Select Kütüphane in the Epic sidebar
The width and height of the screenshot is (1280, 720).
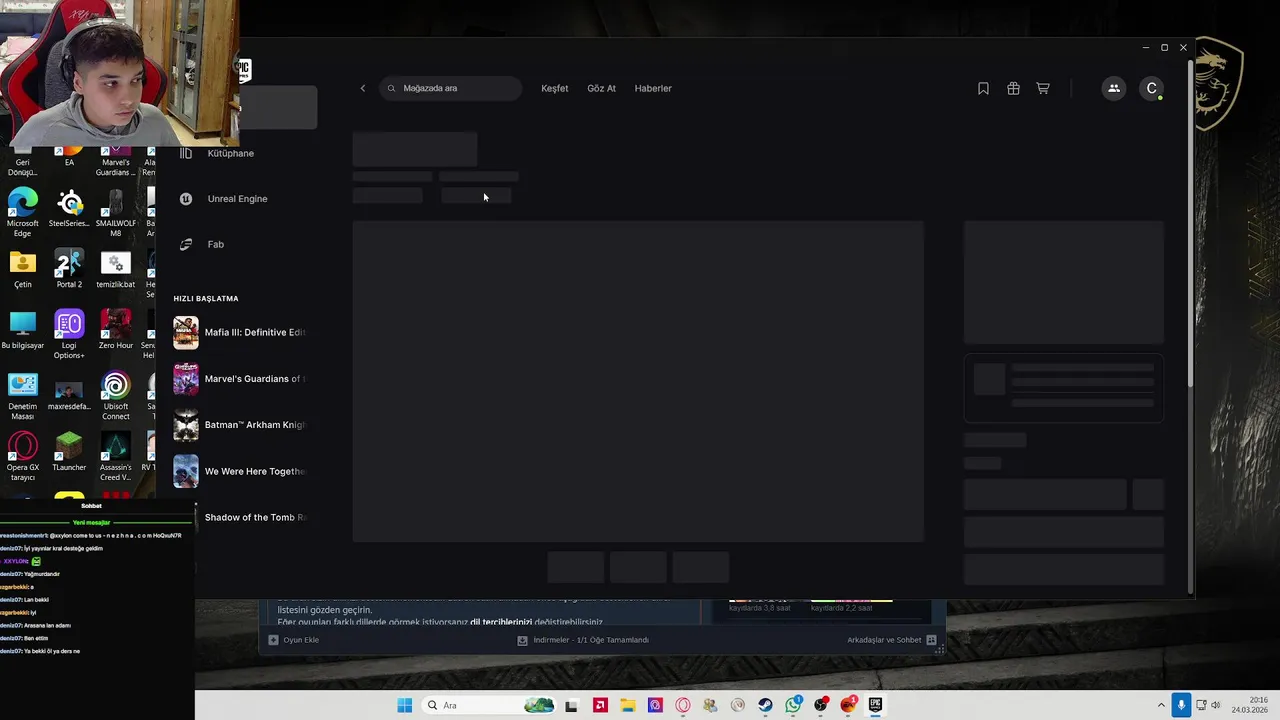(230, 153)
